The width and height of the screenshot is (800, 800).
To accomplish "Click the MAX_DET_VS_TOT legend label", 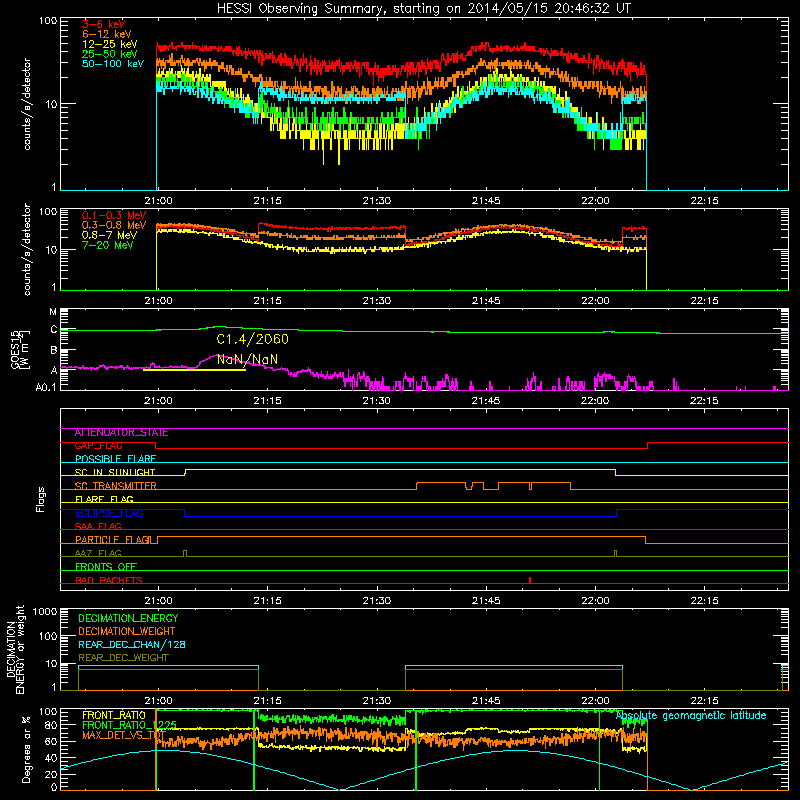I will tap(122, 735).
